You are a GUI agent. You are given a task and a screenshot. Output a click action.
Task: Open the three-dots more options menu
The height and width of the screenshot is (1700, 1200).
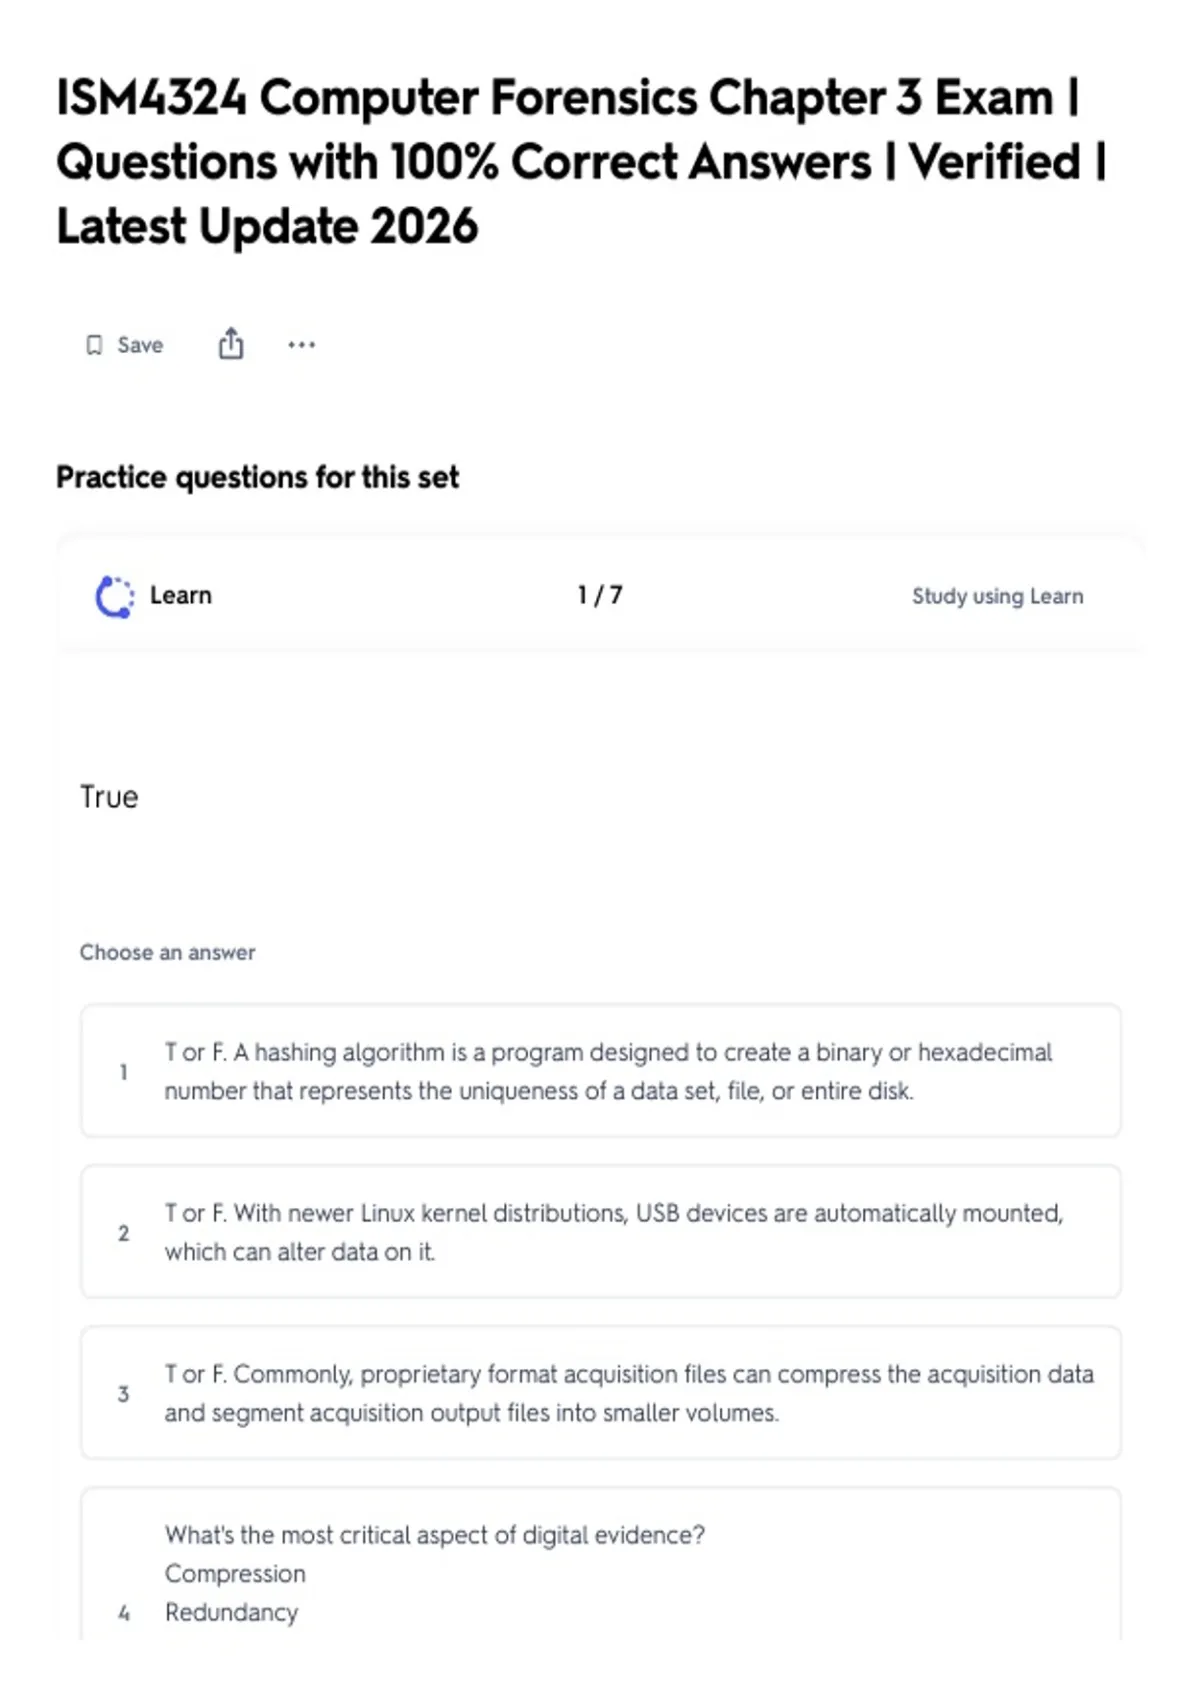pyautogui.click(x=301, y=345)
